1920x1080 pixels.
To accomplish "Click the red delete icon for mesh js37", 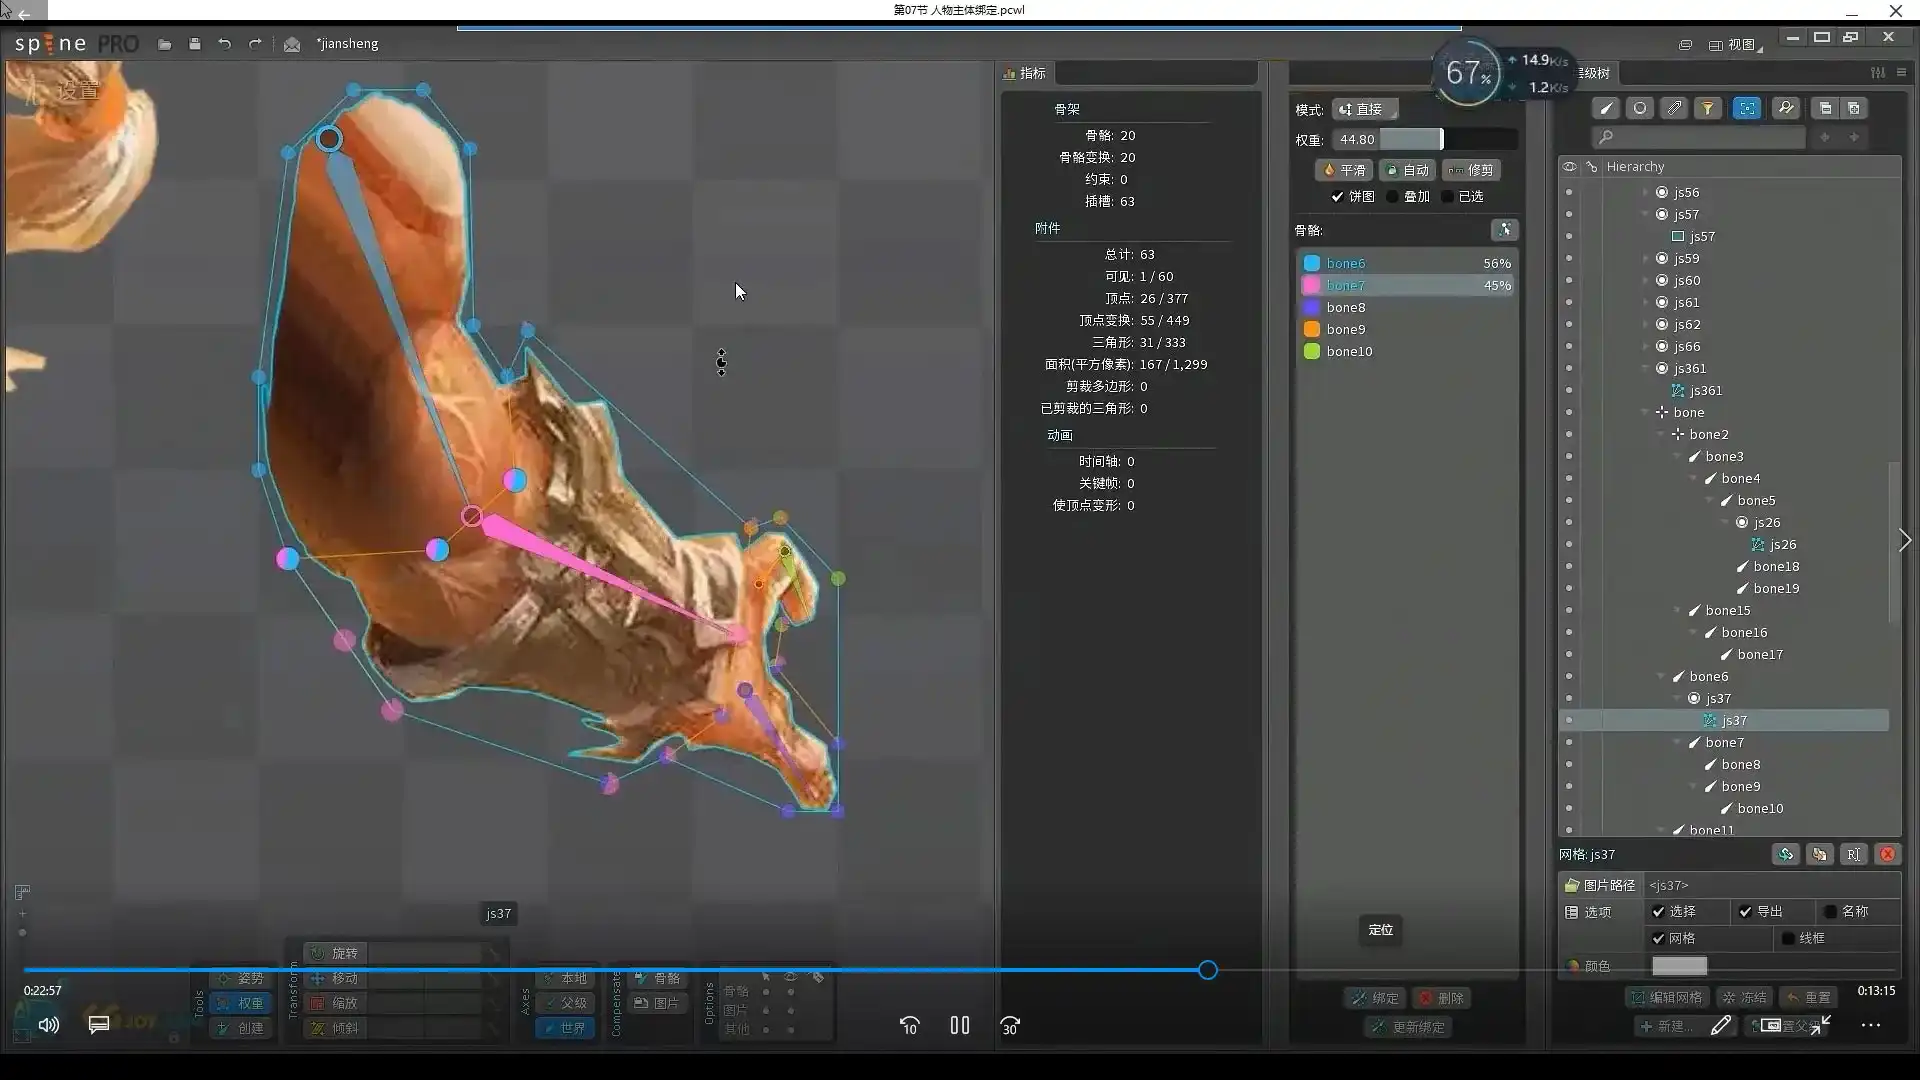I will 1887,854.
